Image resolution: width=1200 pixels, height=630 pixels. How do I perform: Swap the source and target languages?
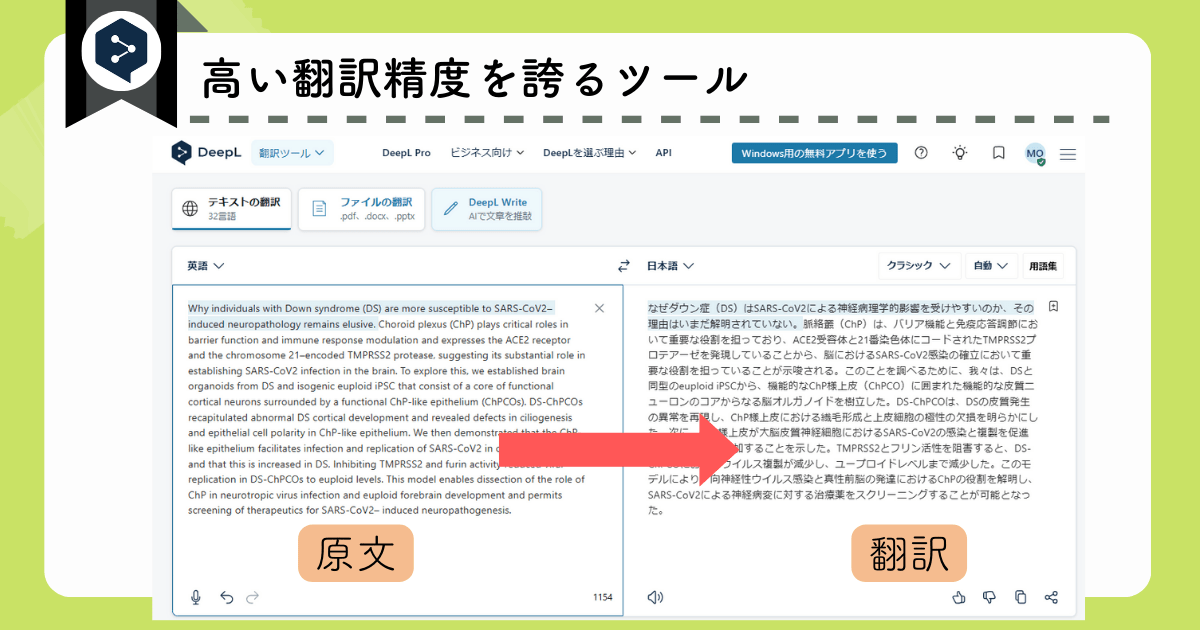624,266
